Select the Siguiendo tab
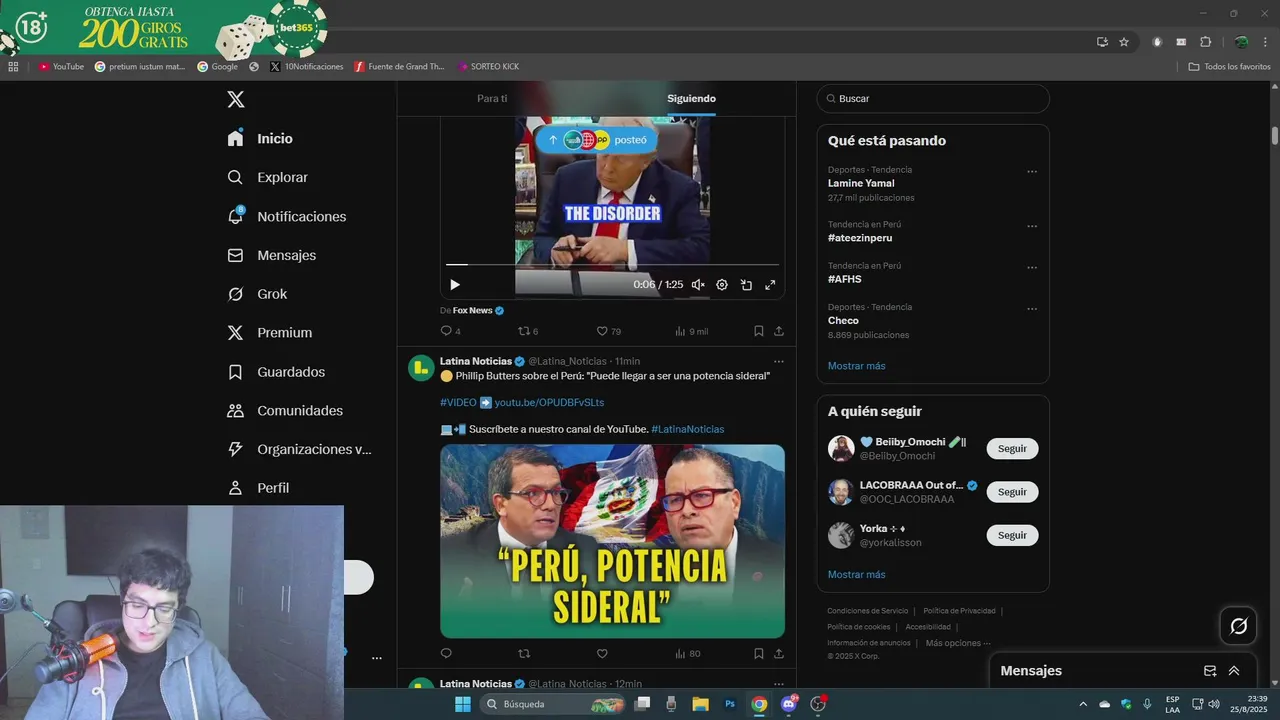Screen dimensions: 1280x720 pos(691,99)
